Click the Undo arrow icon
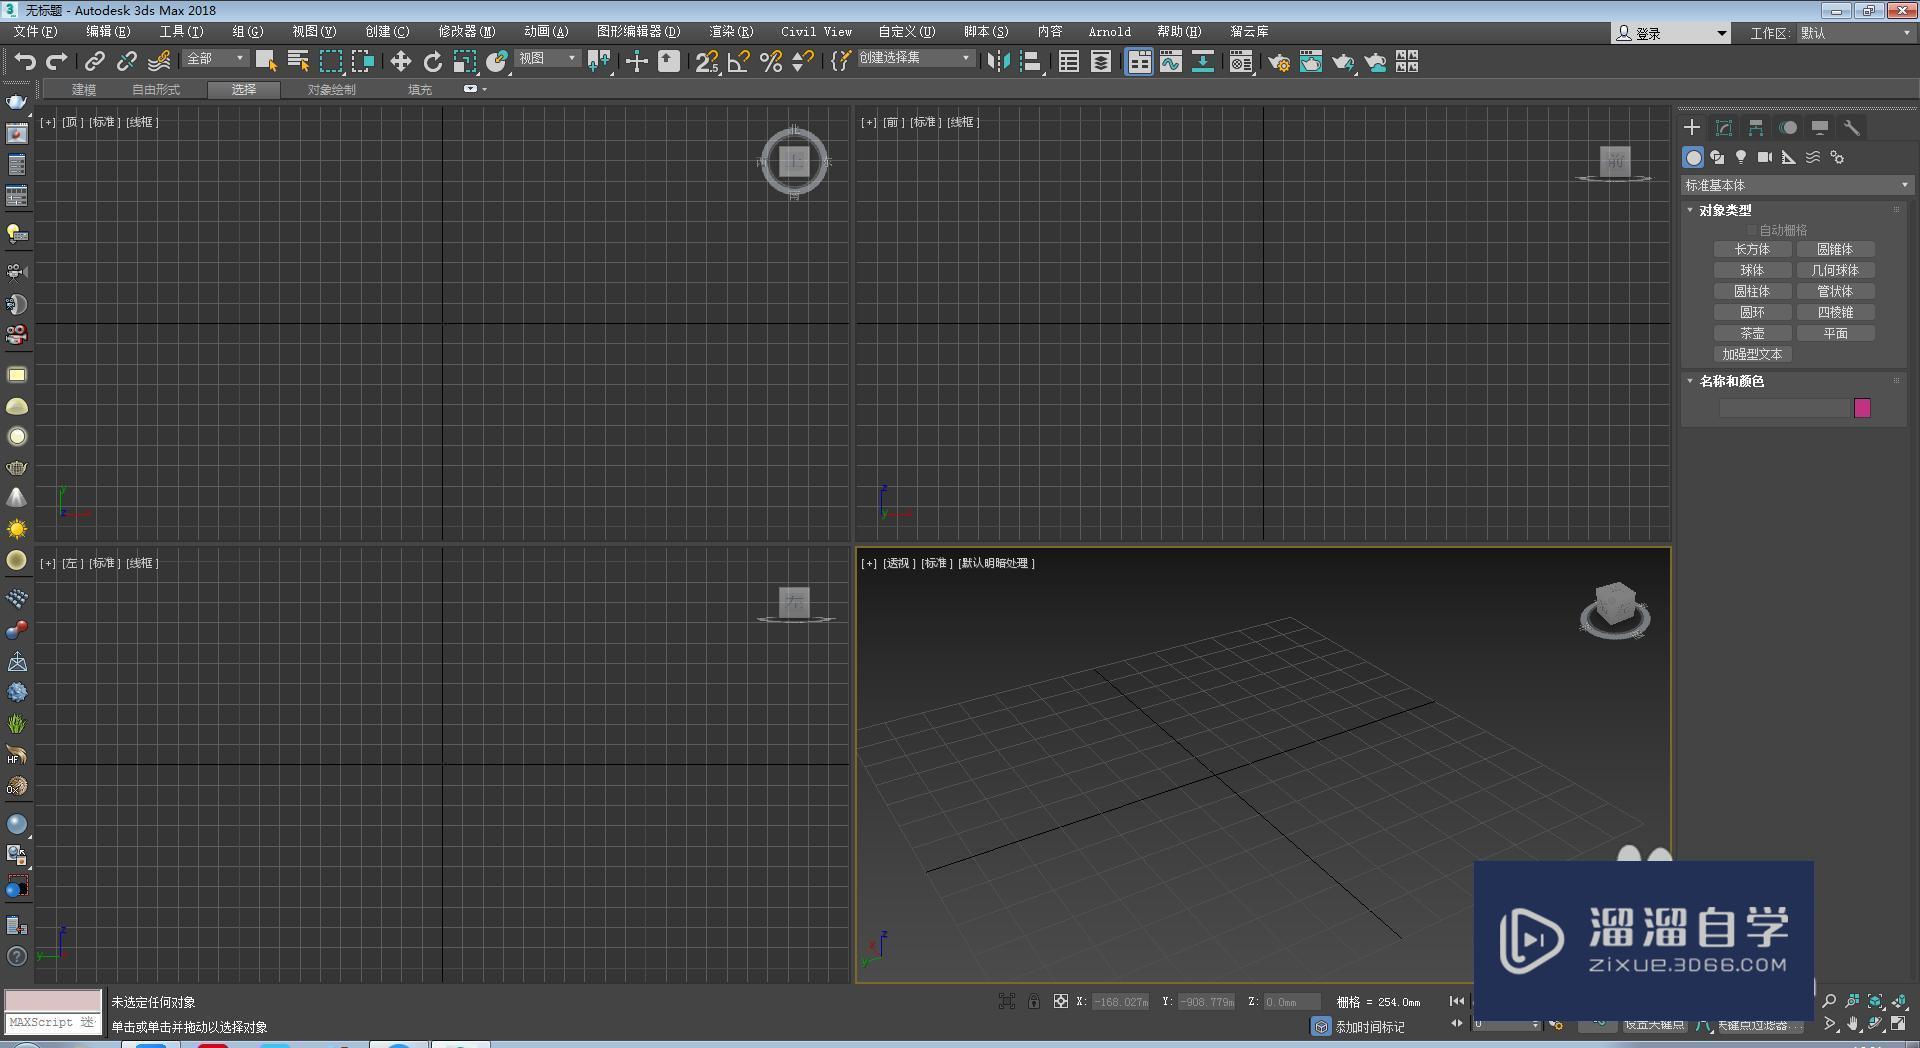Image resolution: width=1920 pixels, height=1048 pixels. click(24, 62)
